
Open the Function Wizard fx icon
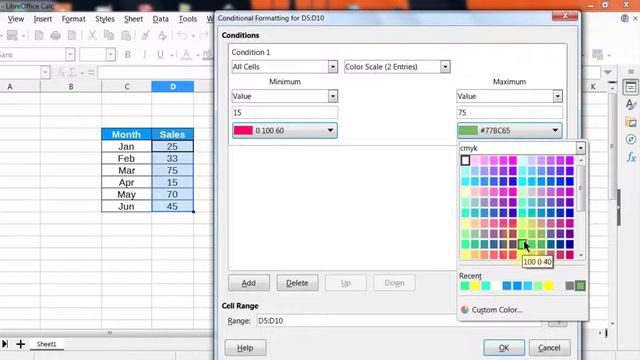coord(61,73)
